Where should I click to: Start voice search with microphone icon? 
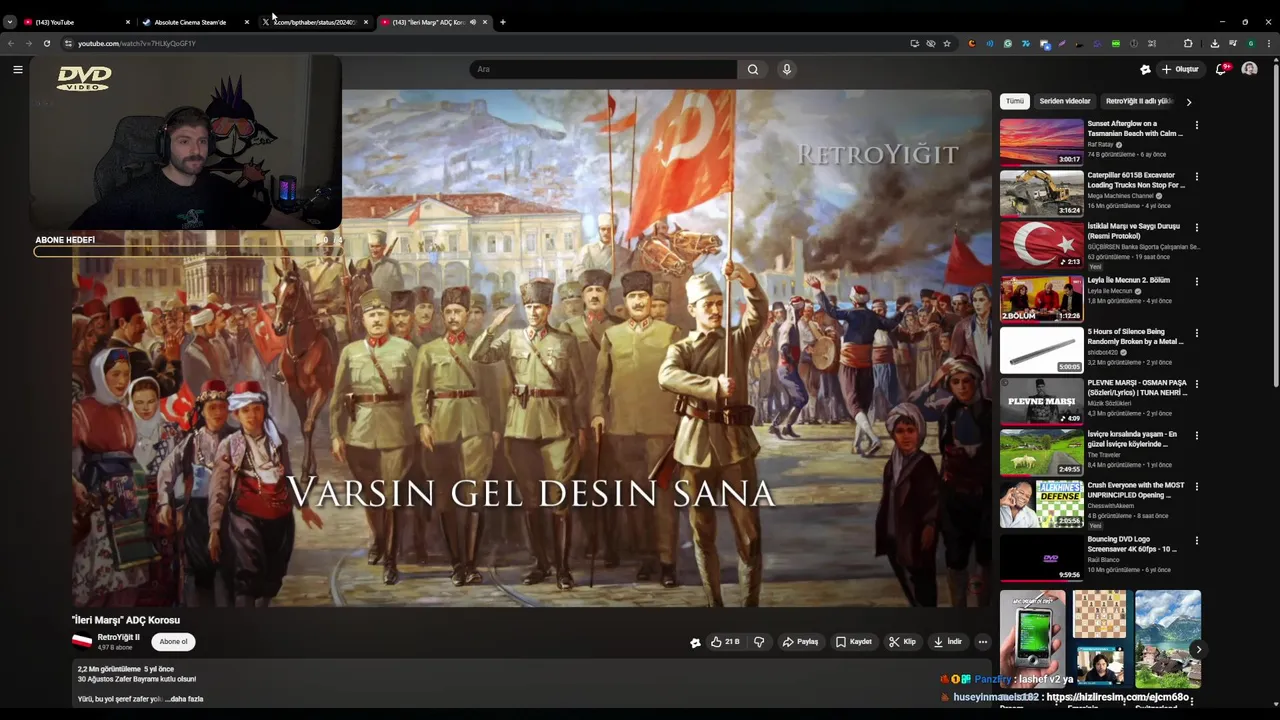787,69
